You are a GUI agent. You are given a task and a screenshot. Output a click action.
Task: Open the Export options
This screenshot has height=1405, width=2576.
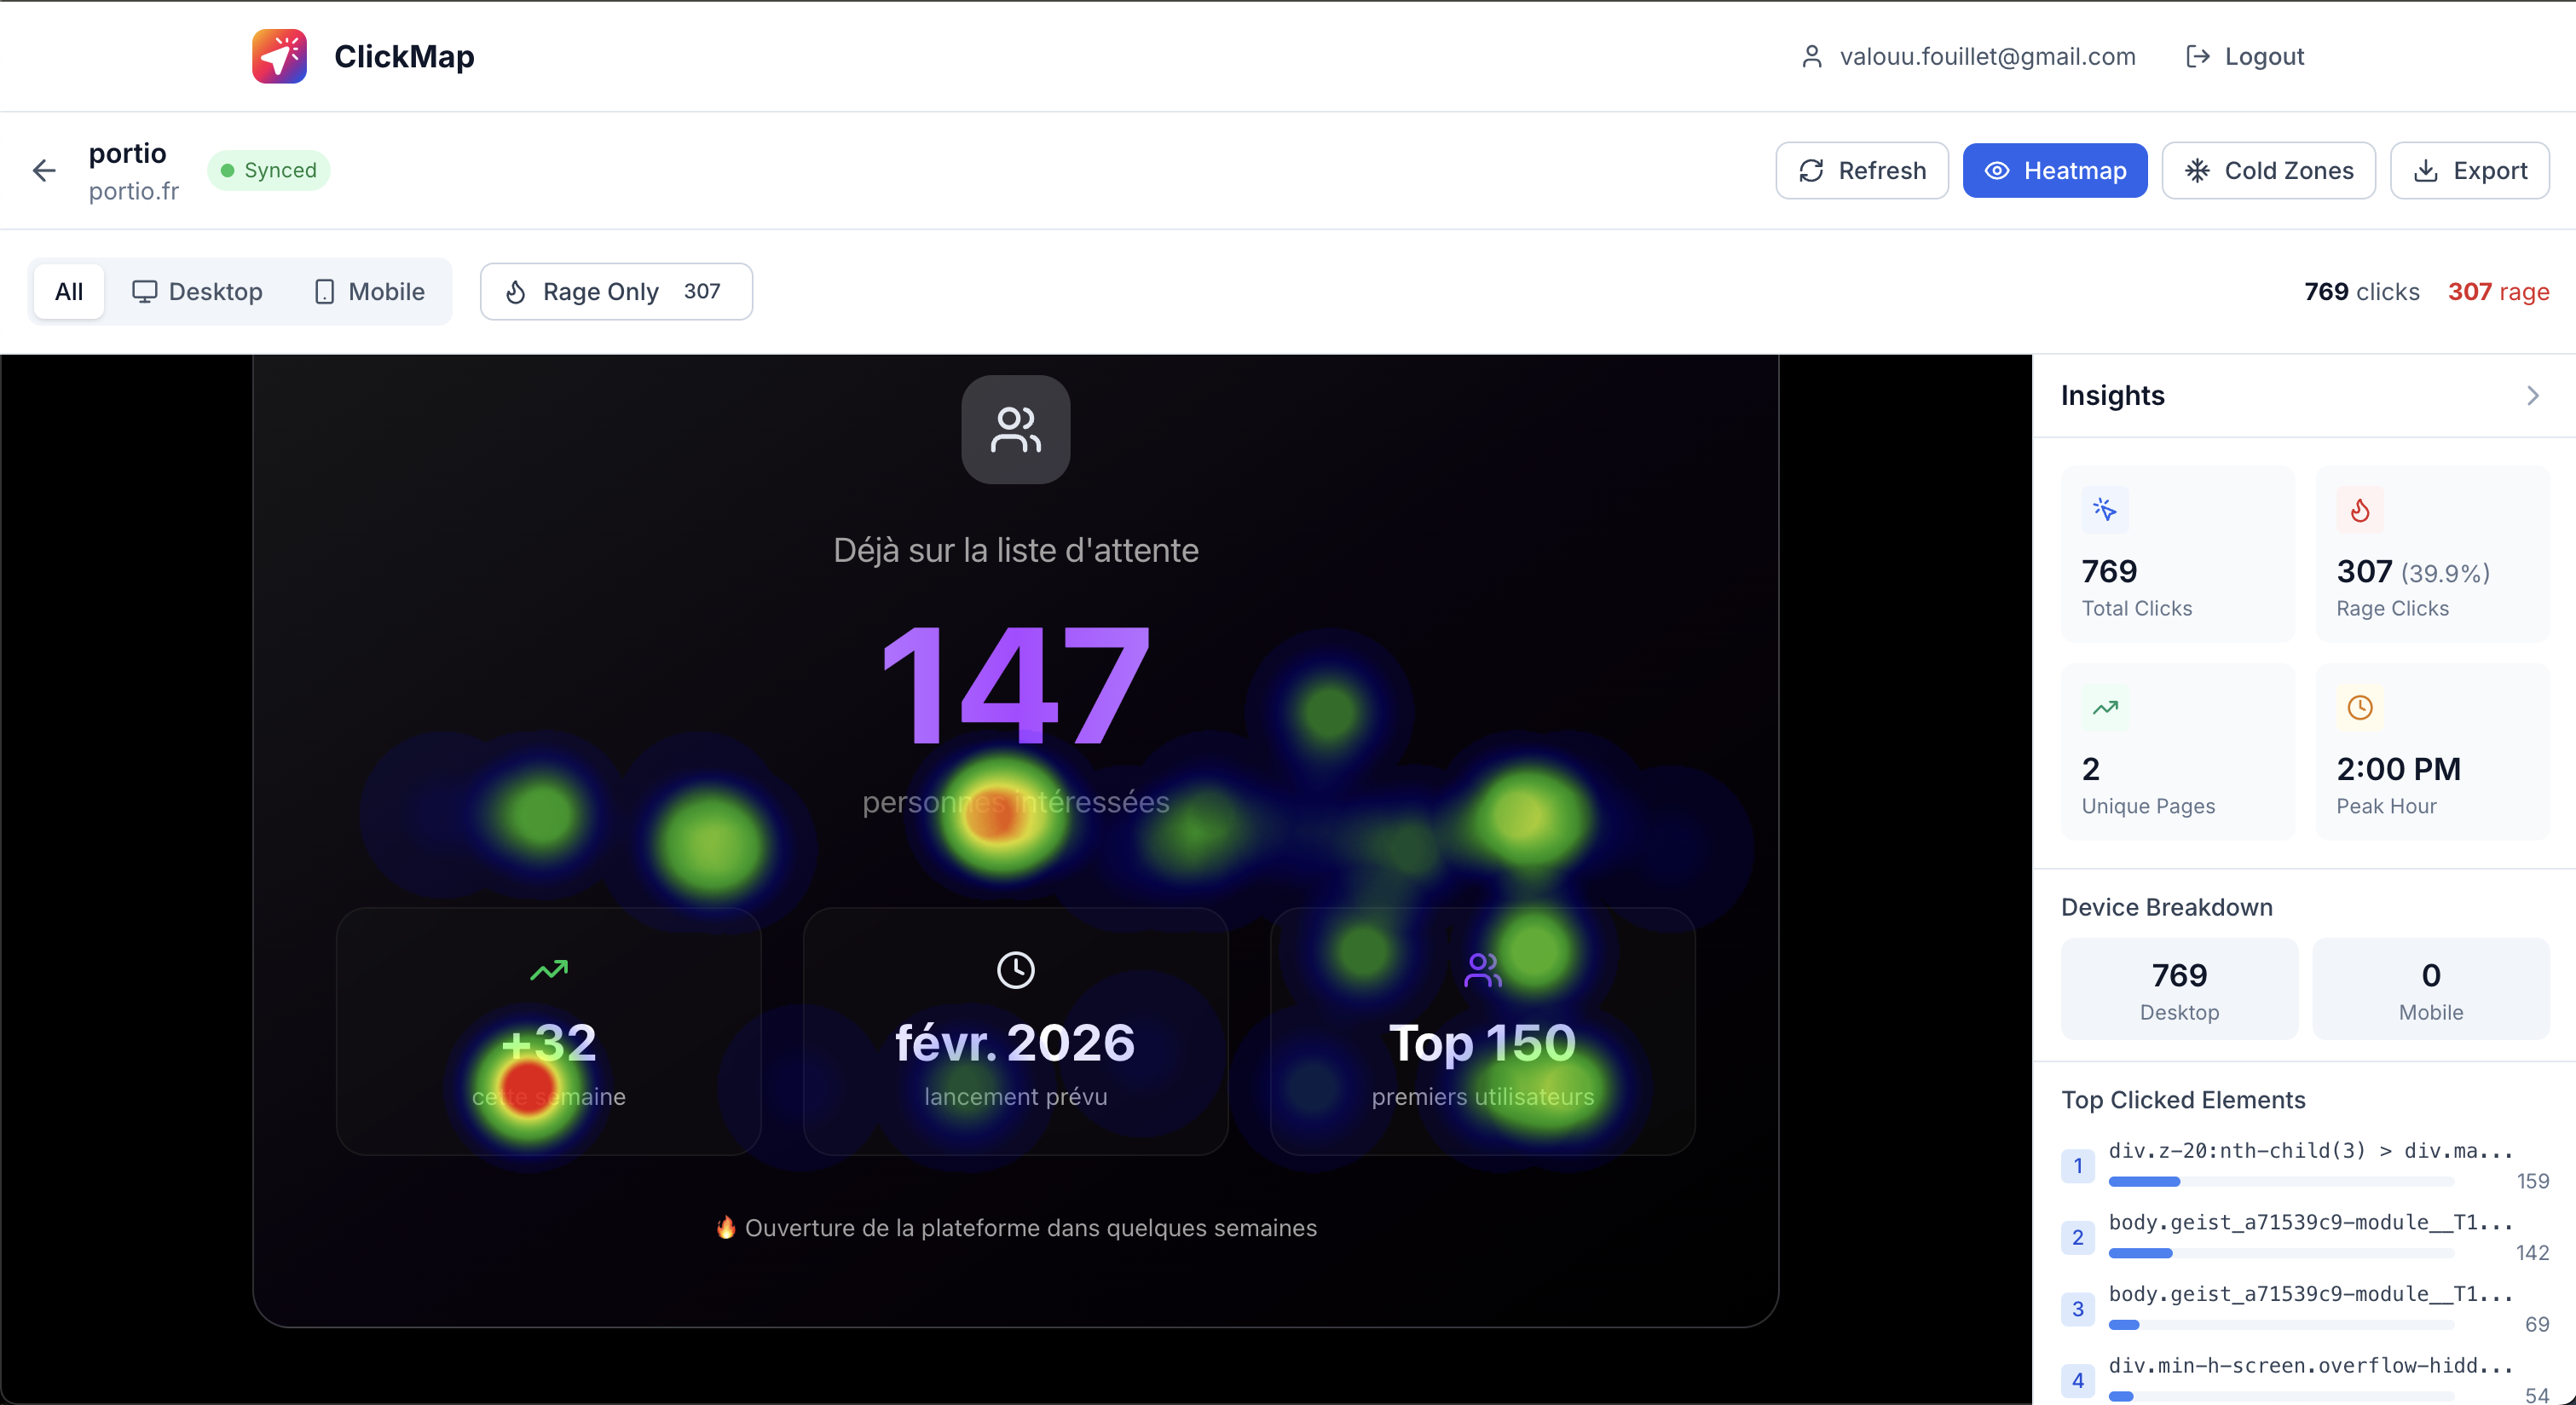[2469, 171]
